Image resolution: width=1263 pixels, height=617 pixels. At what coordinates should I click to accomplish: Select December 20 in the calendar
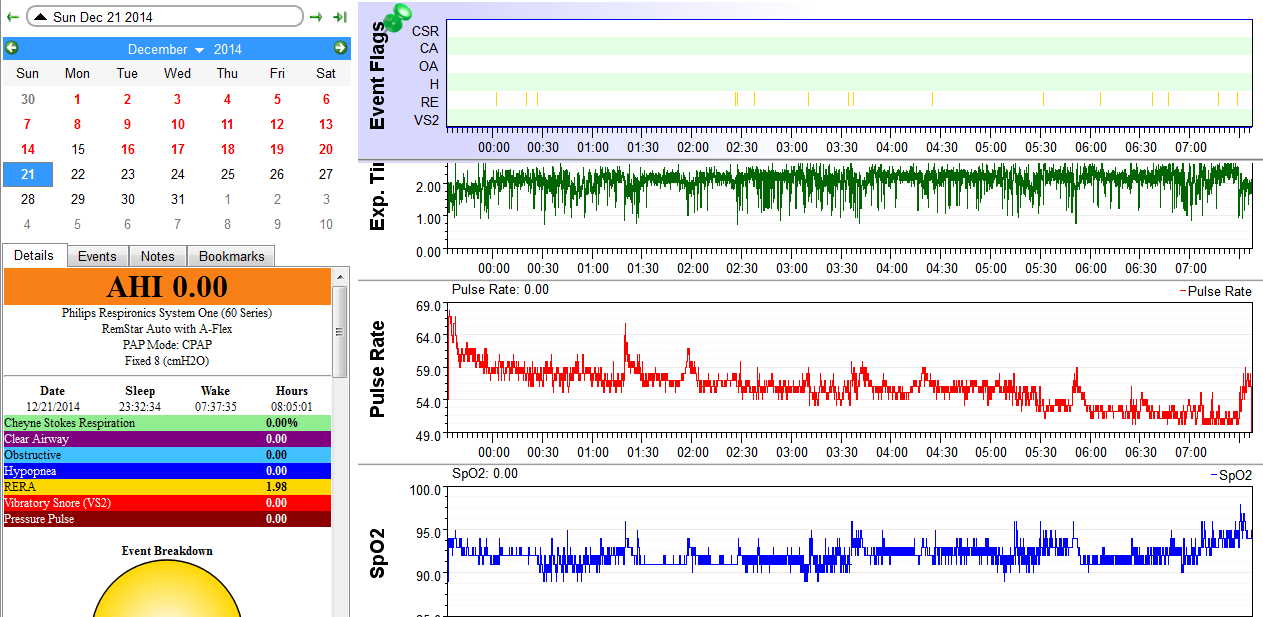tap(326, 149)
